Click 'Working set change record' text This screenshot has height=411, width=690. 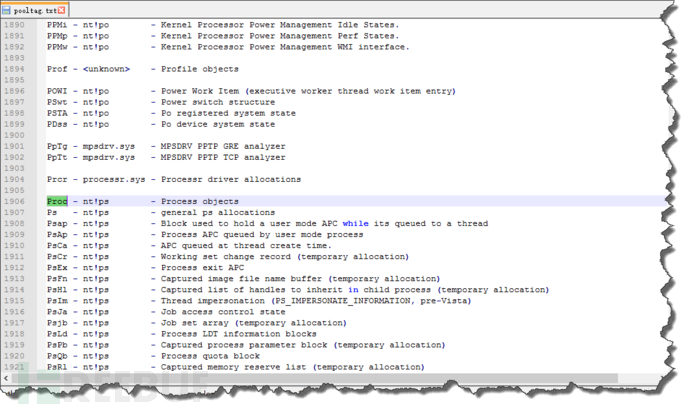(226, 257)
